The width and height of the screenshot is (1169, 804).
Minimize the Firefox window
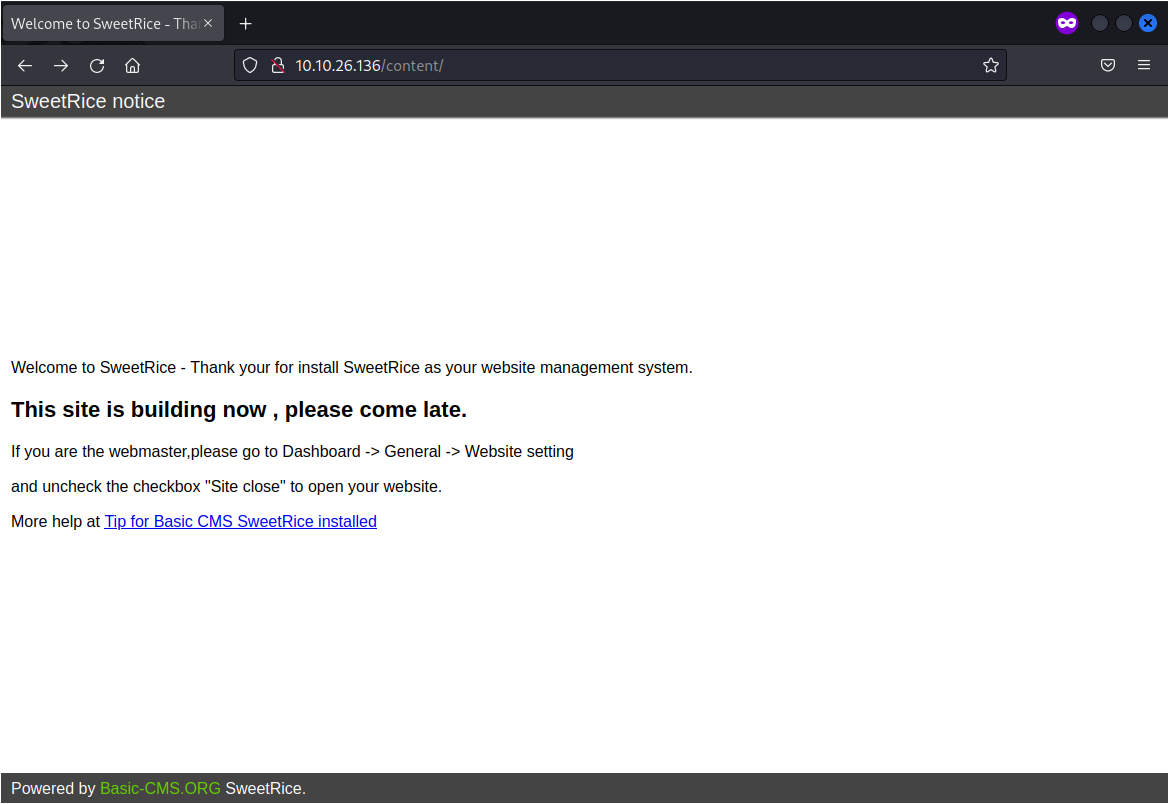tap(1100, 22)
